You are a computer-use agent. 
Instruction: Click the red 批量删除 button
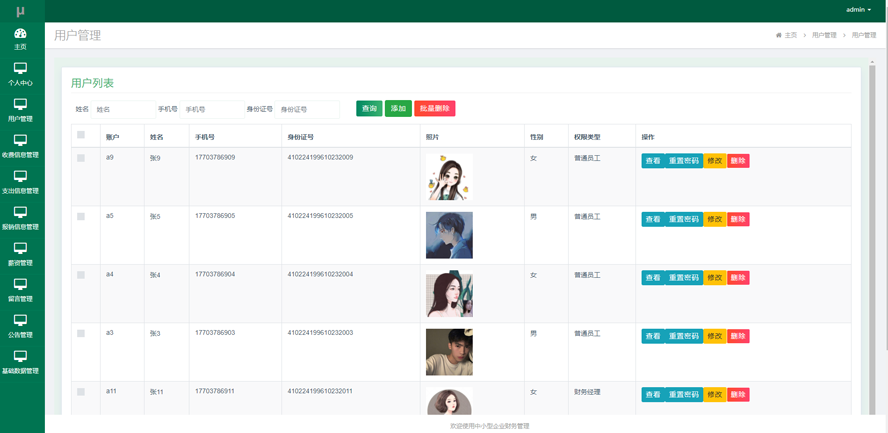[434, 108]
